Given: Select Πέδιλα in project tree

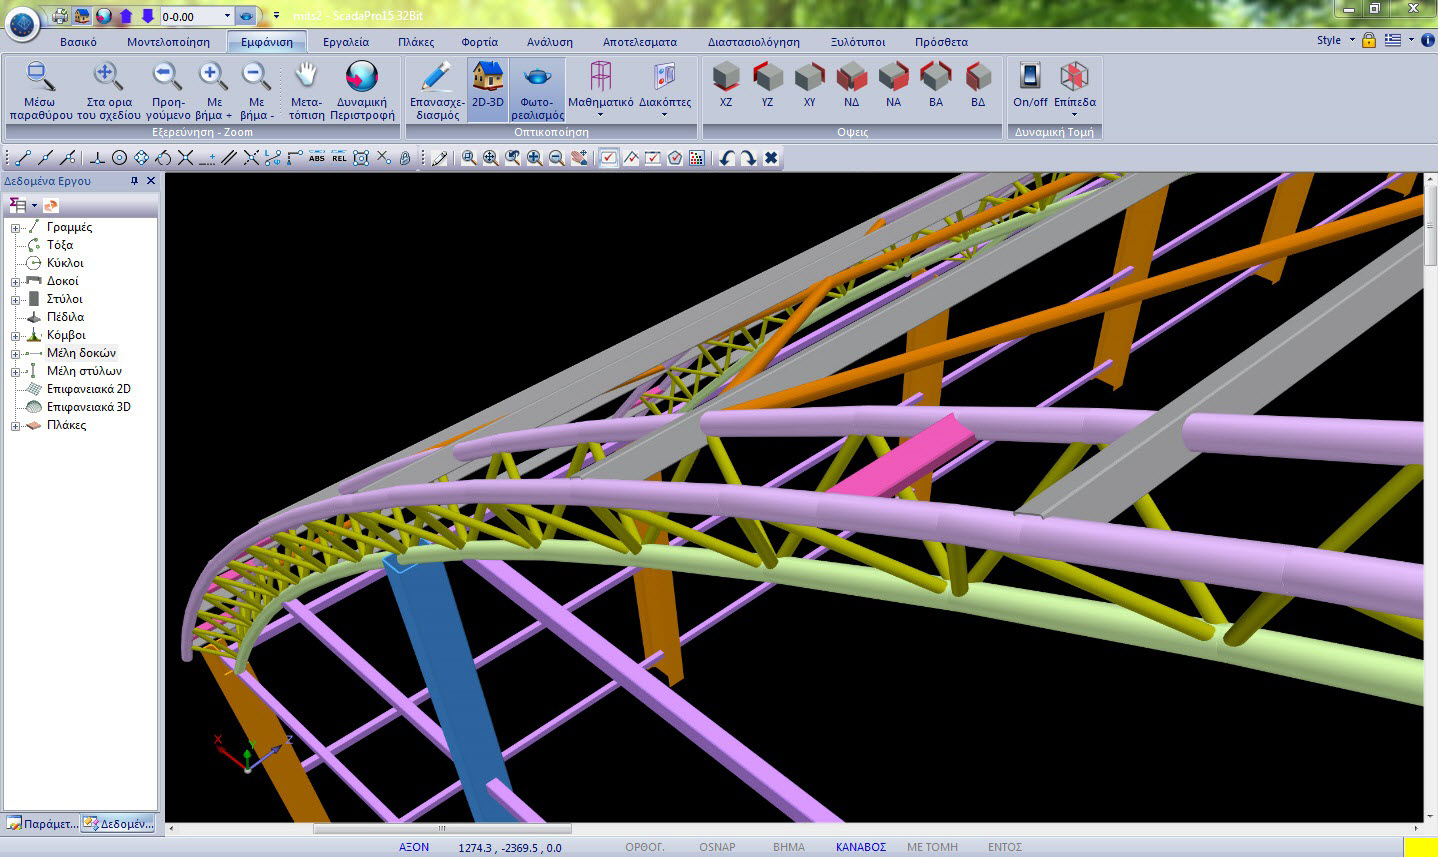Looking at the screenshot, I should [x=65, y=317].
